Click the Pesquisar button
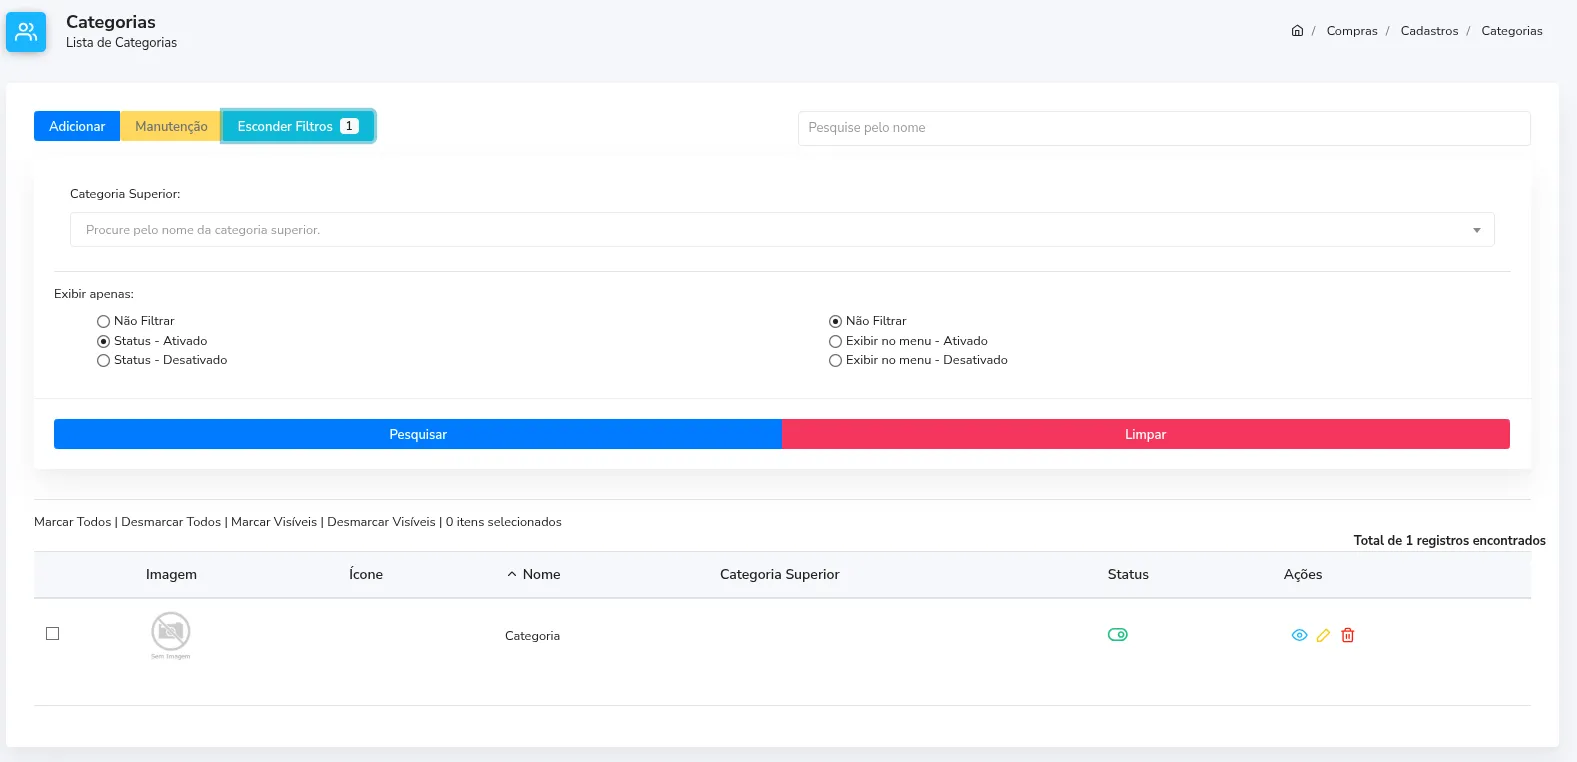The height and width of the screenshot is (762, 1577). (x=418, y=434)
